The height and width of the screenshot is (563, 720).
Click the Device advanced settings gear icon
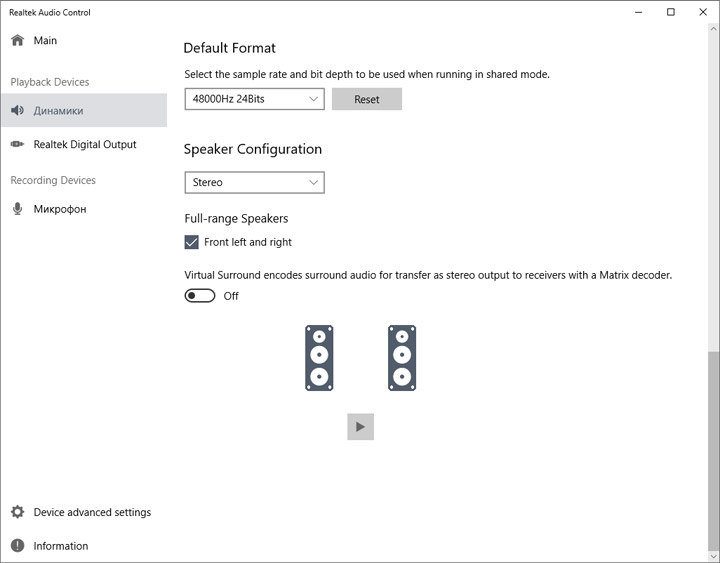17,512
